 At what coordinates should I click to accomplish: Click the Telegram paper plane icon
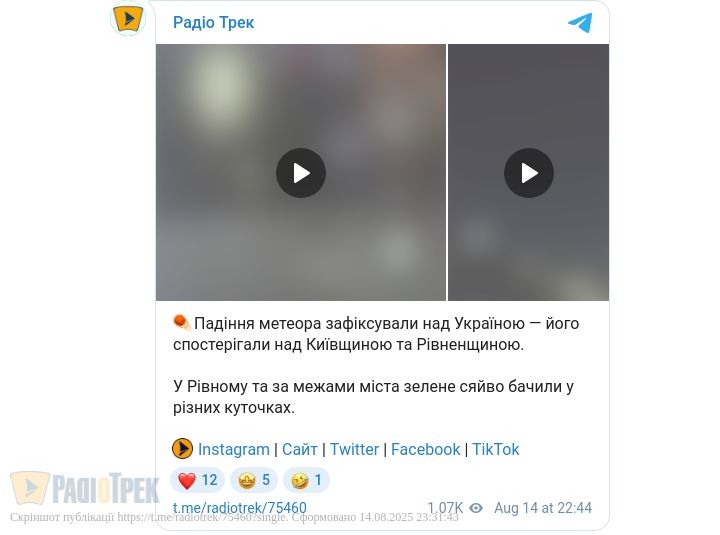pos(580,23)
